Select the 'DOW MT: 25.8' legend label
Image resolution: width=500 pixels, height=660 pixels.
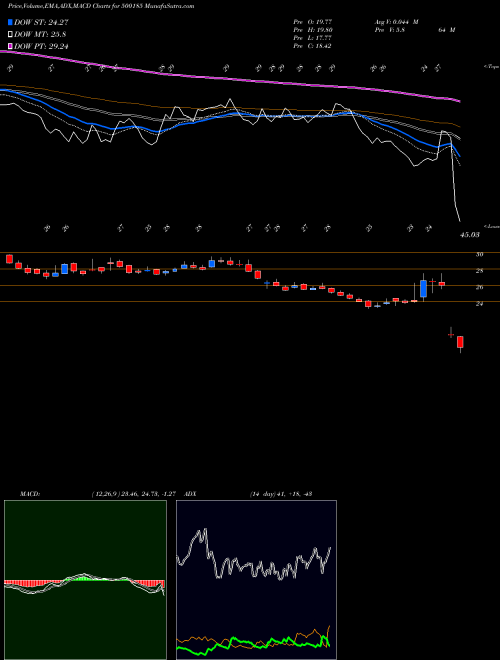40,34
